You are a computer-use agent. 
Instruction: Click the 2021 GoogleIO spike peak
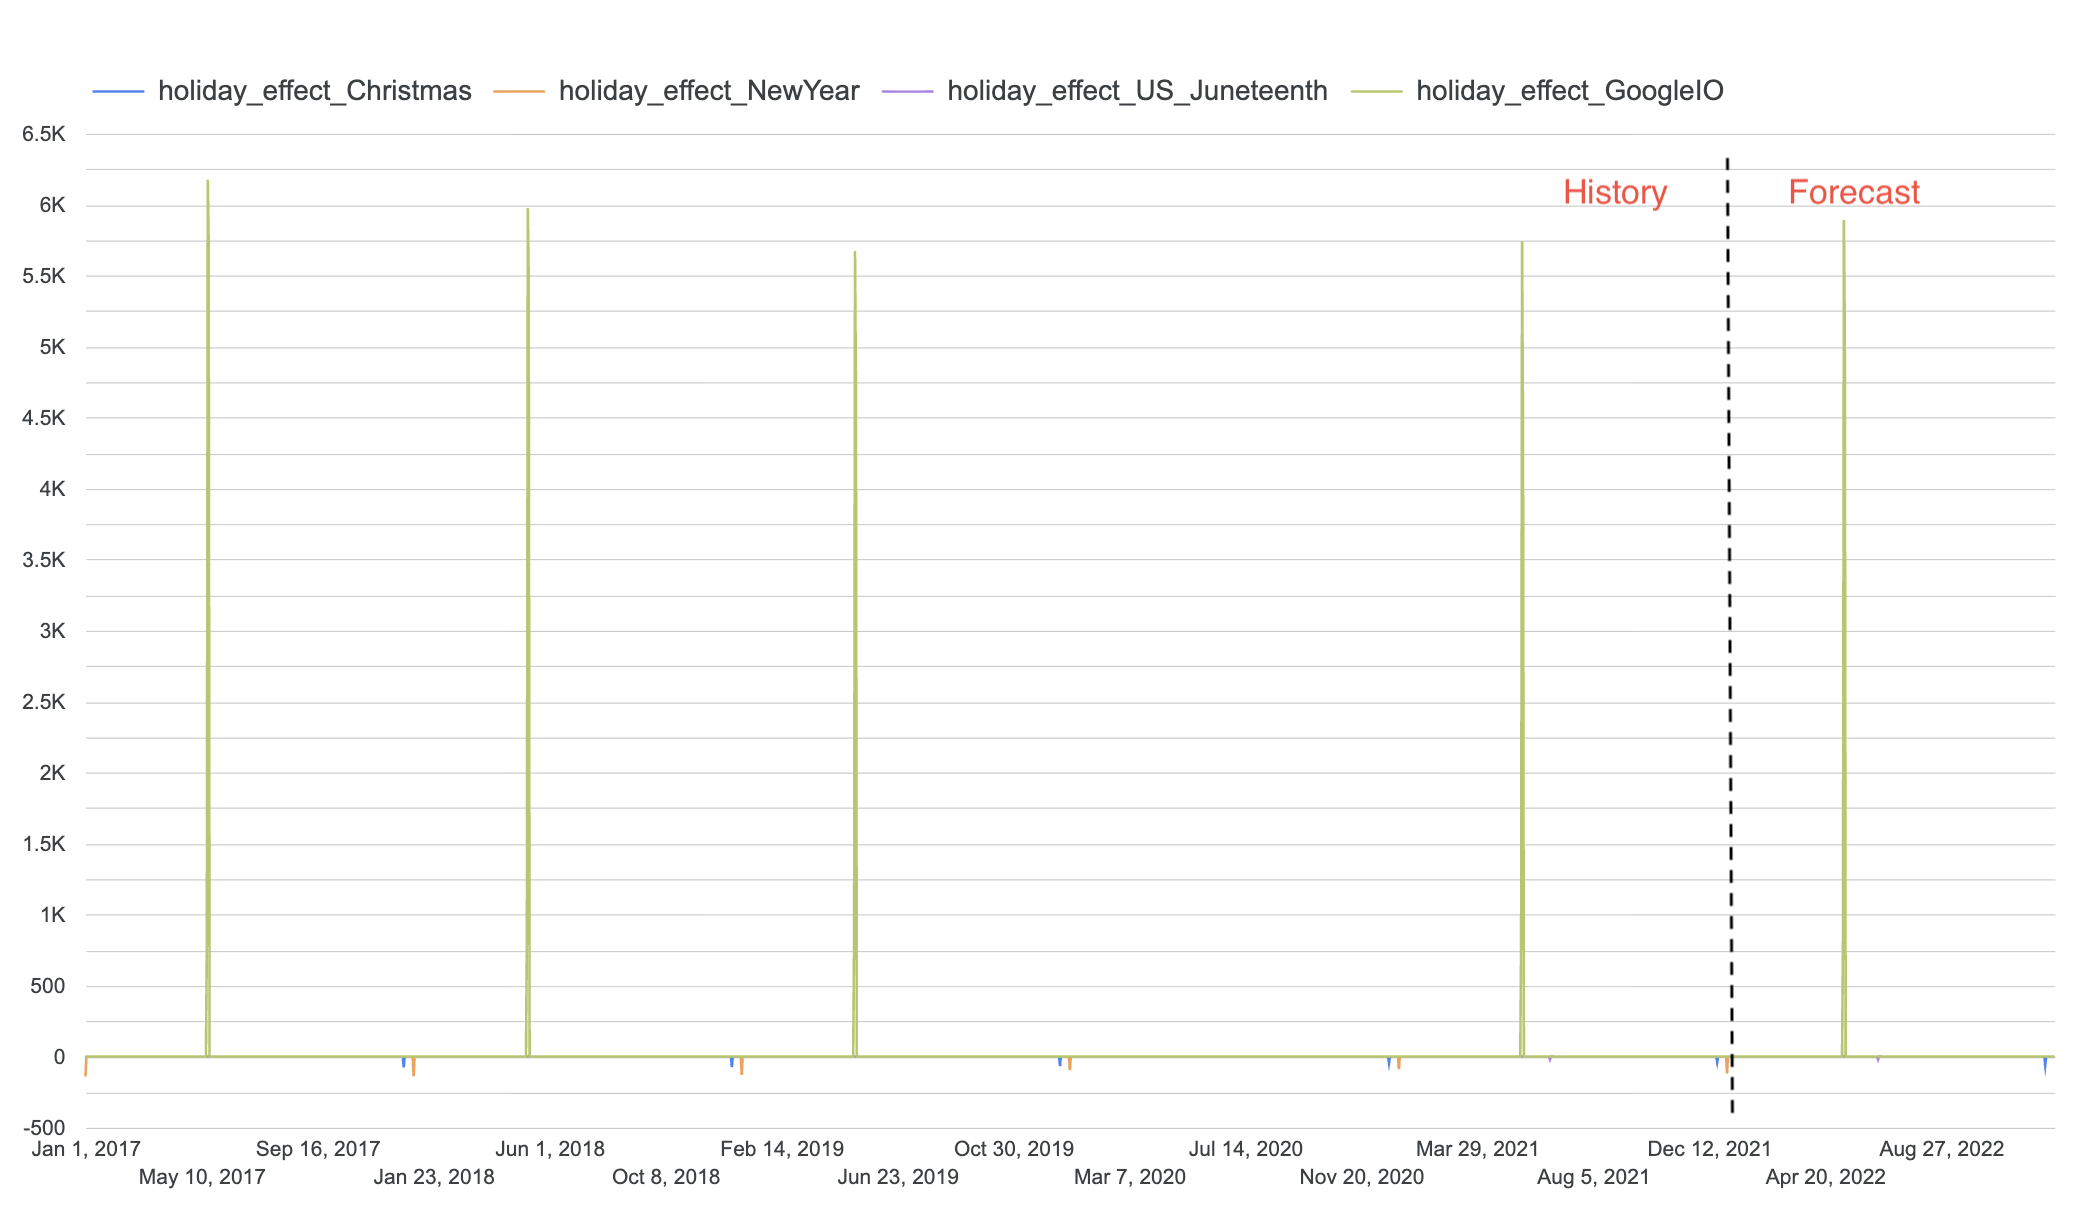pyautogui.click(x=1522, y=244)
